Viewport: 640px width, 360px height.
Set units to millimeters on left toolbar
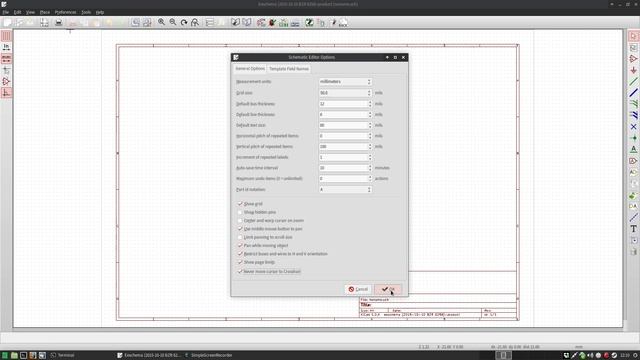coord(6,59)
